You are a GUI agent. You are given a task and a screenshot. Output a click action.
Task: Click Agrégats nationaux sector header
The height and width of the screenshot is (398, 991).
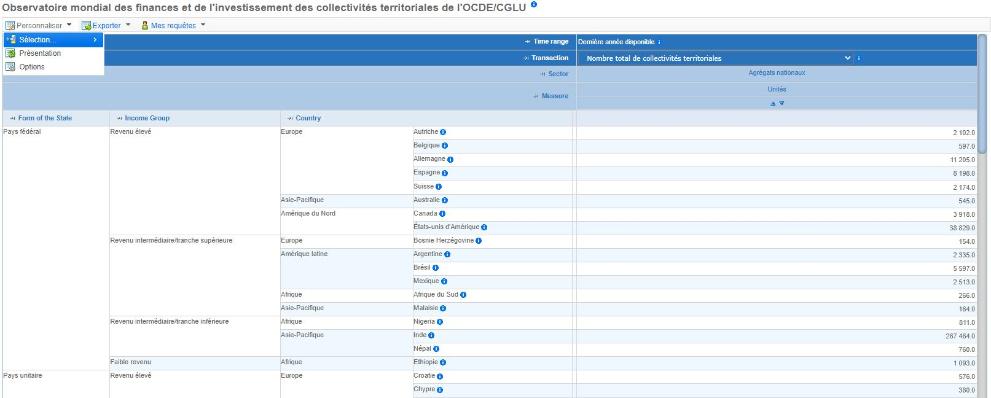pyautogui.click(x=777, y=73)
